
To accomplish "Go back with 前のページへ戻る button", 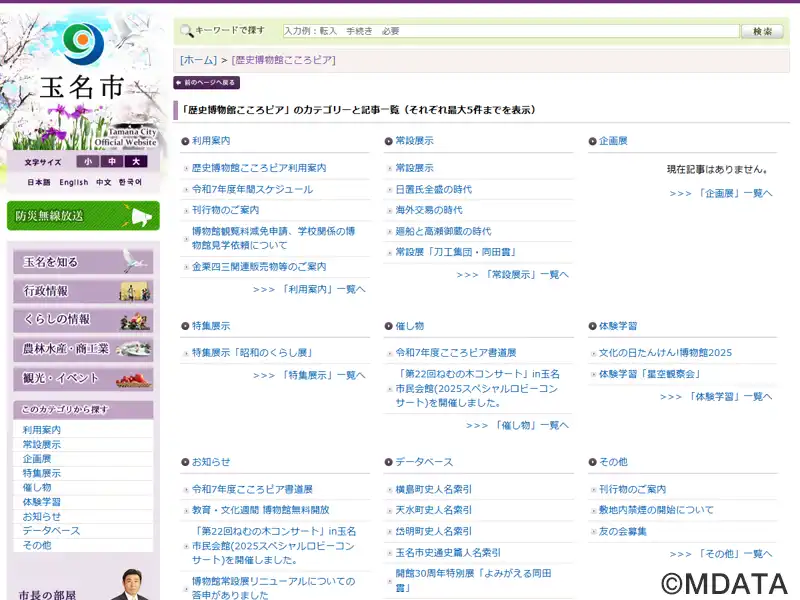I will [x=207, y=83].
